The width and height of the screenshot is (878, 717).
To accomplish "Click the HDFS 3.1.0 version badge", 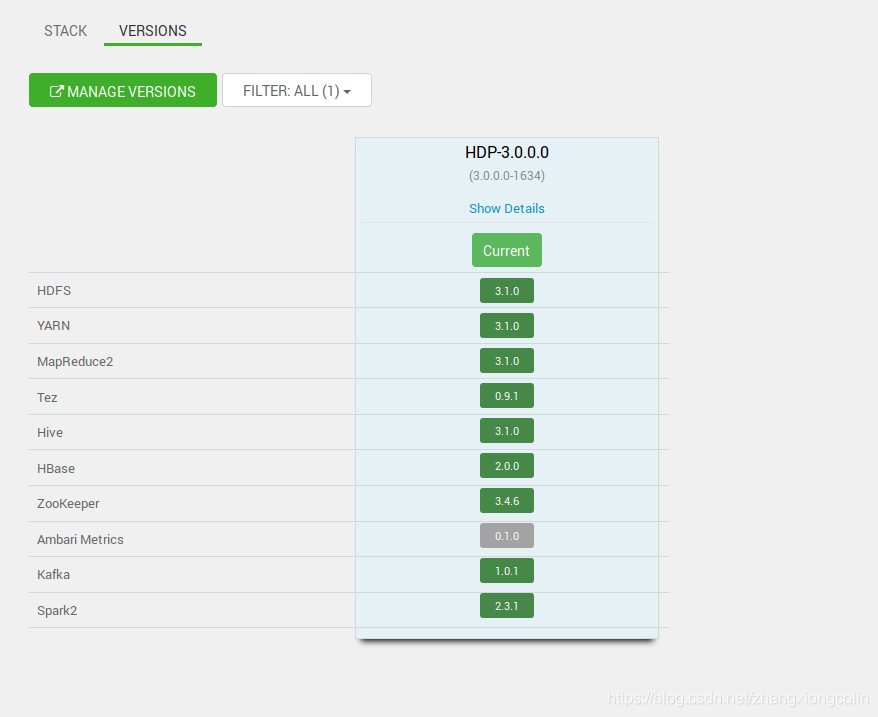I will [x=507, y=291].
